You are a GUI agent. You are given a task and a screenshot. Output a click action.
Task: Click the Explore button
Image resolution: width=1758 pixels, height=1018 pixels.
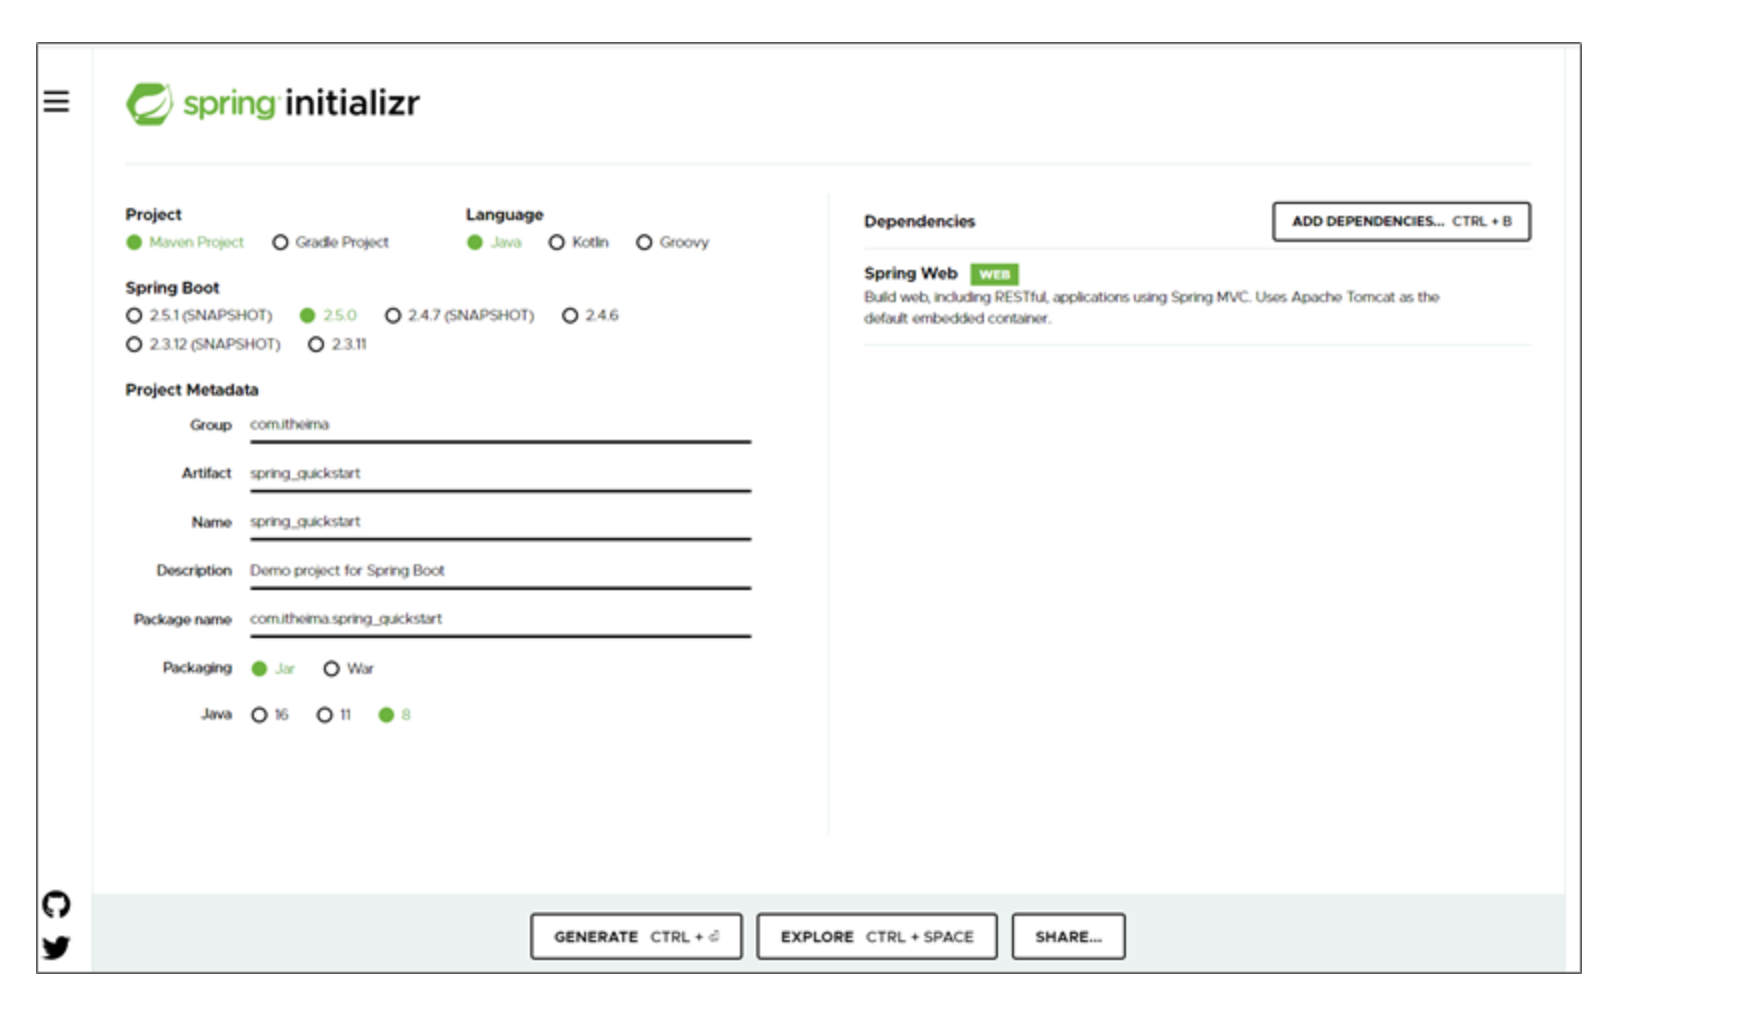pos(876,936)
